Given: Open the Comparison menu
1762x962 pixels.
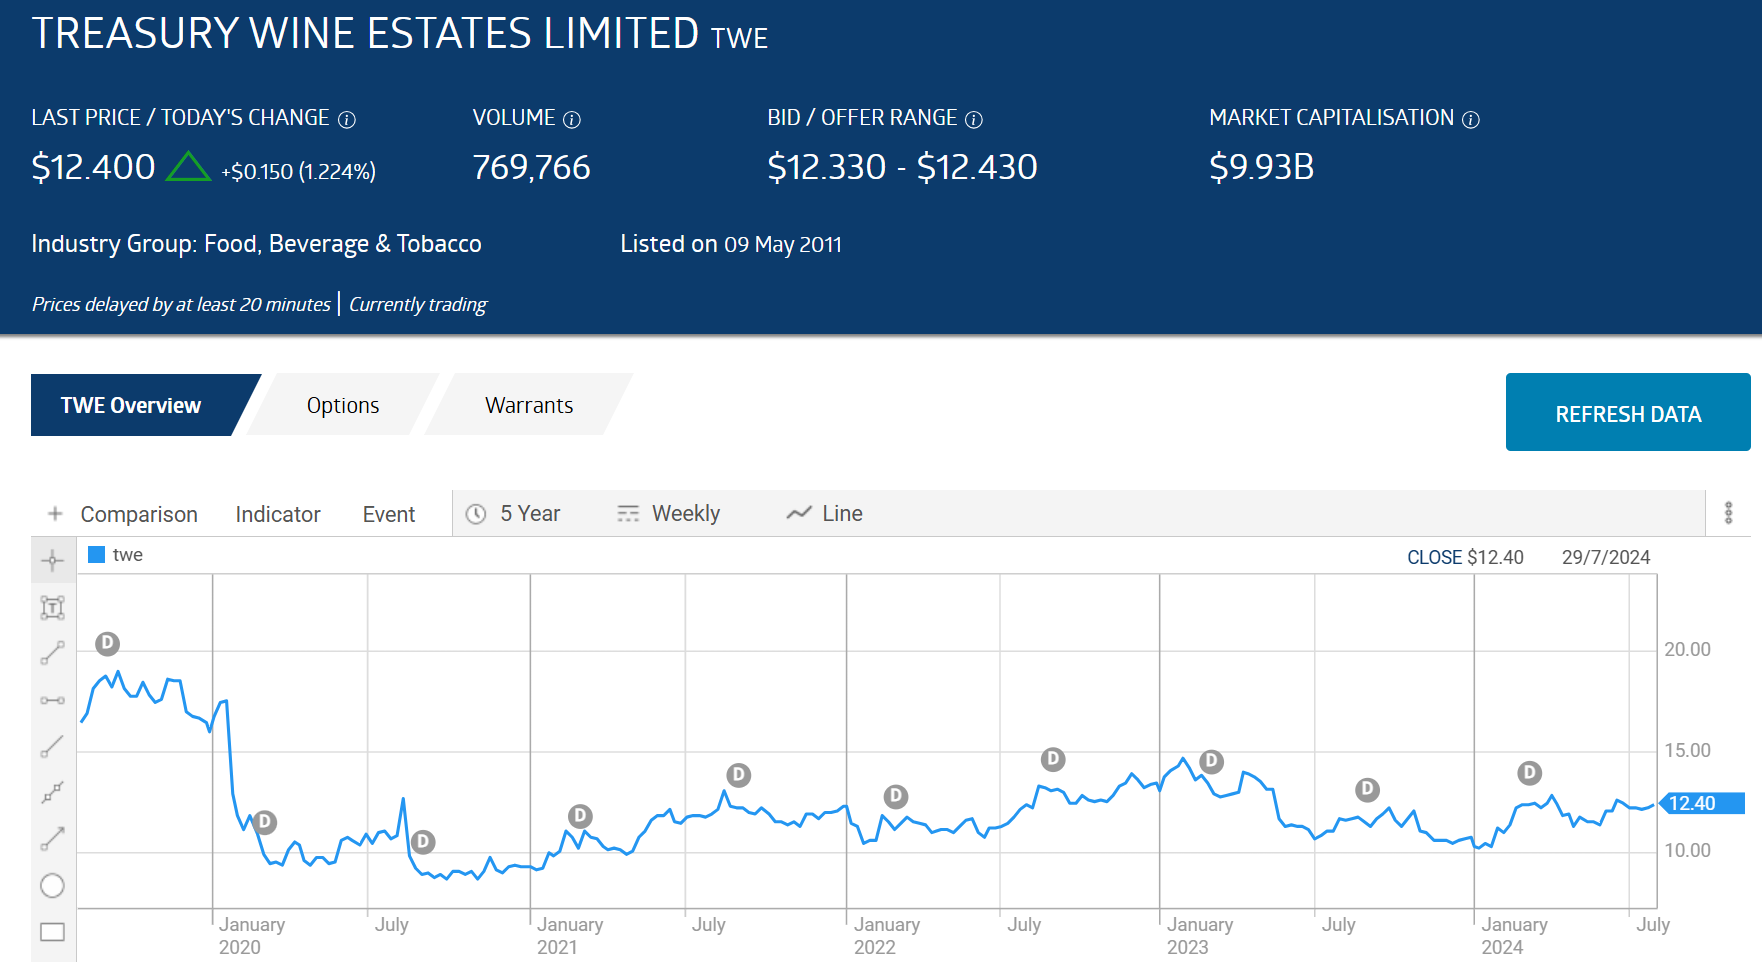Looking at the screenshot, I should point(139,514).
